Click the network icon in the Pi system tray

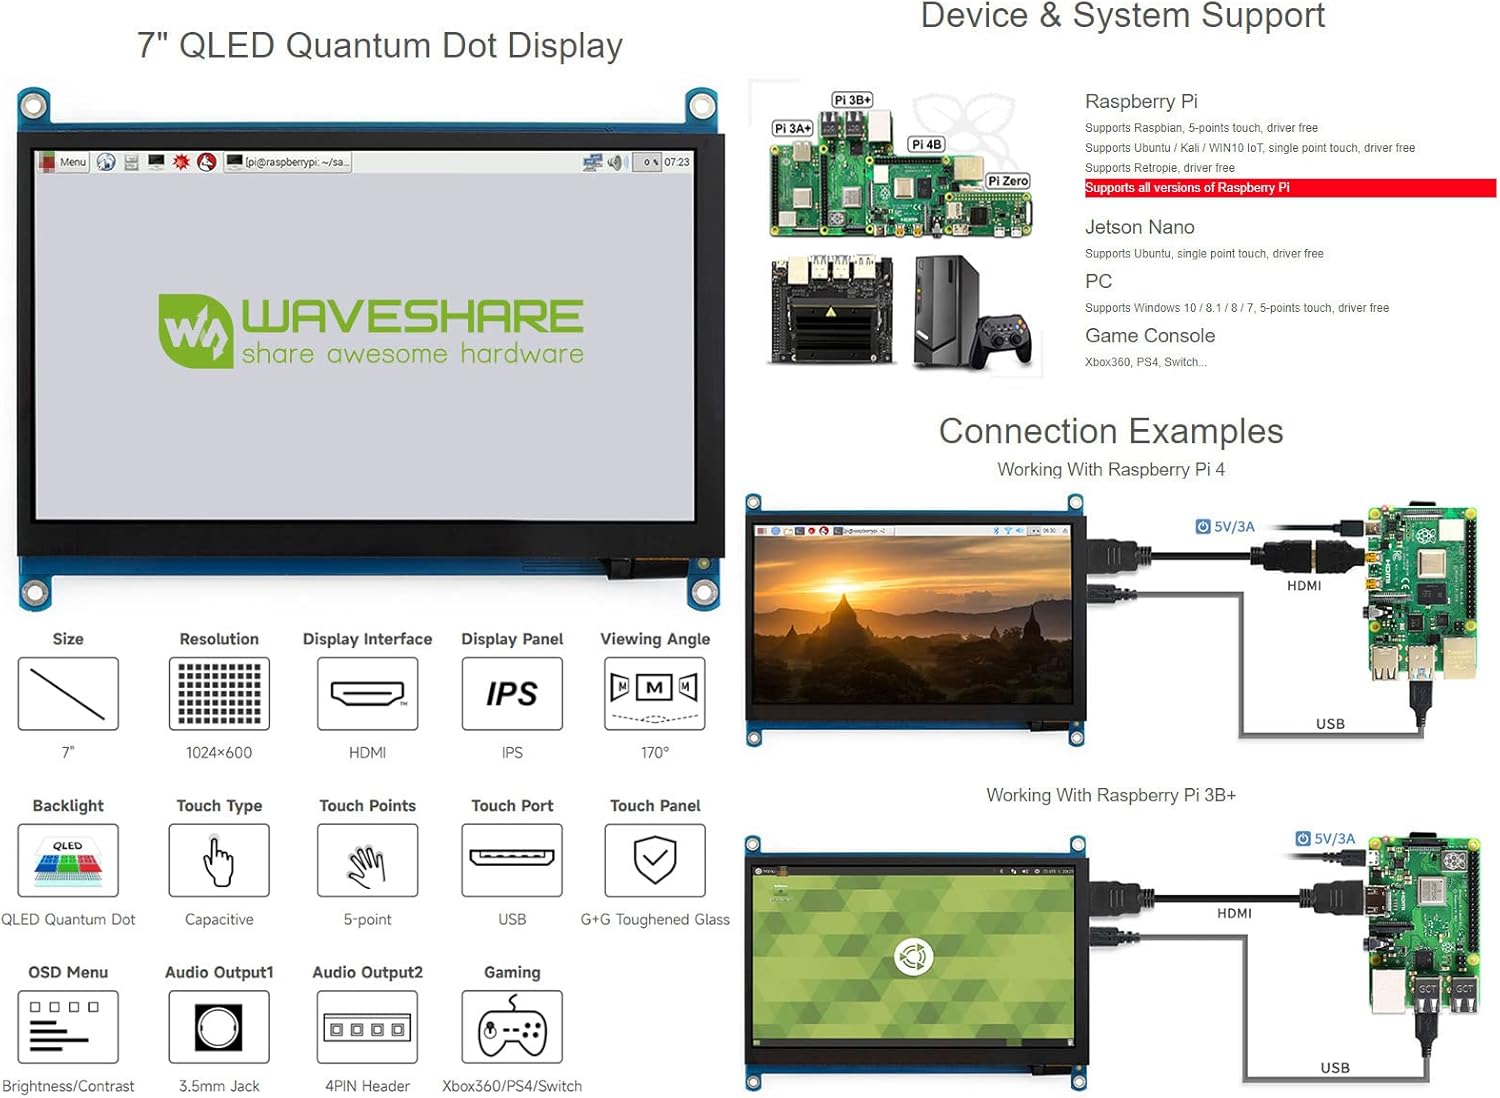click(x=592, y=162)
